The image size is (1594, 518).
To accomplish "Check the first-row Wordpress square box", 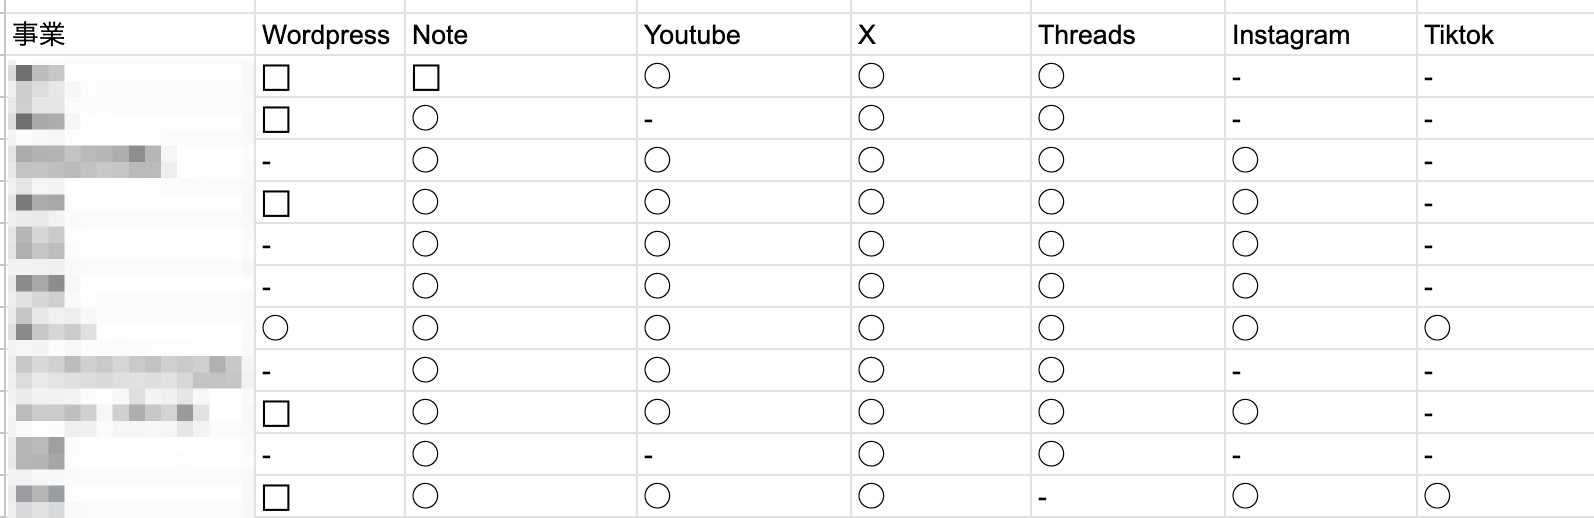I will tap(276, 77).
